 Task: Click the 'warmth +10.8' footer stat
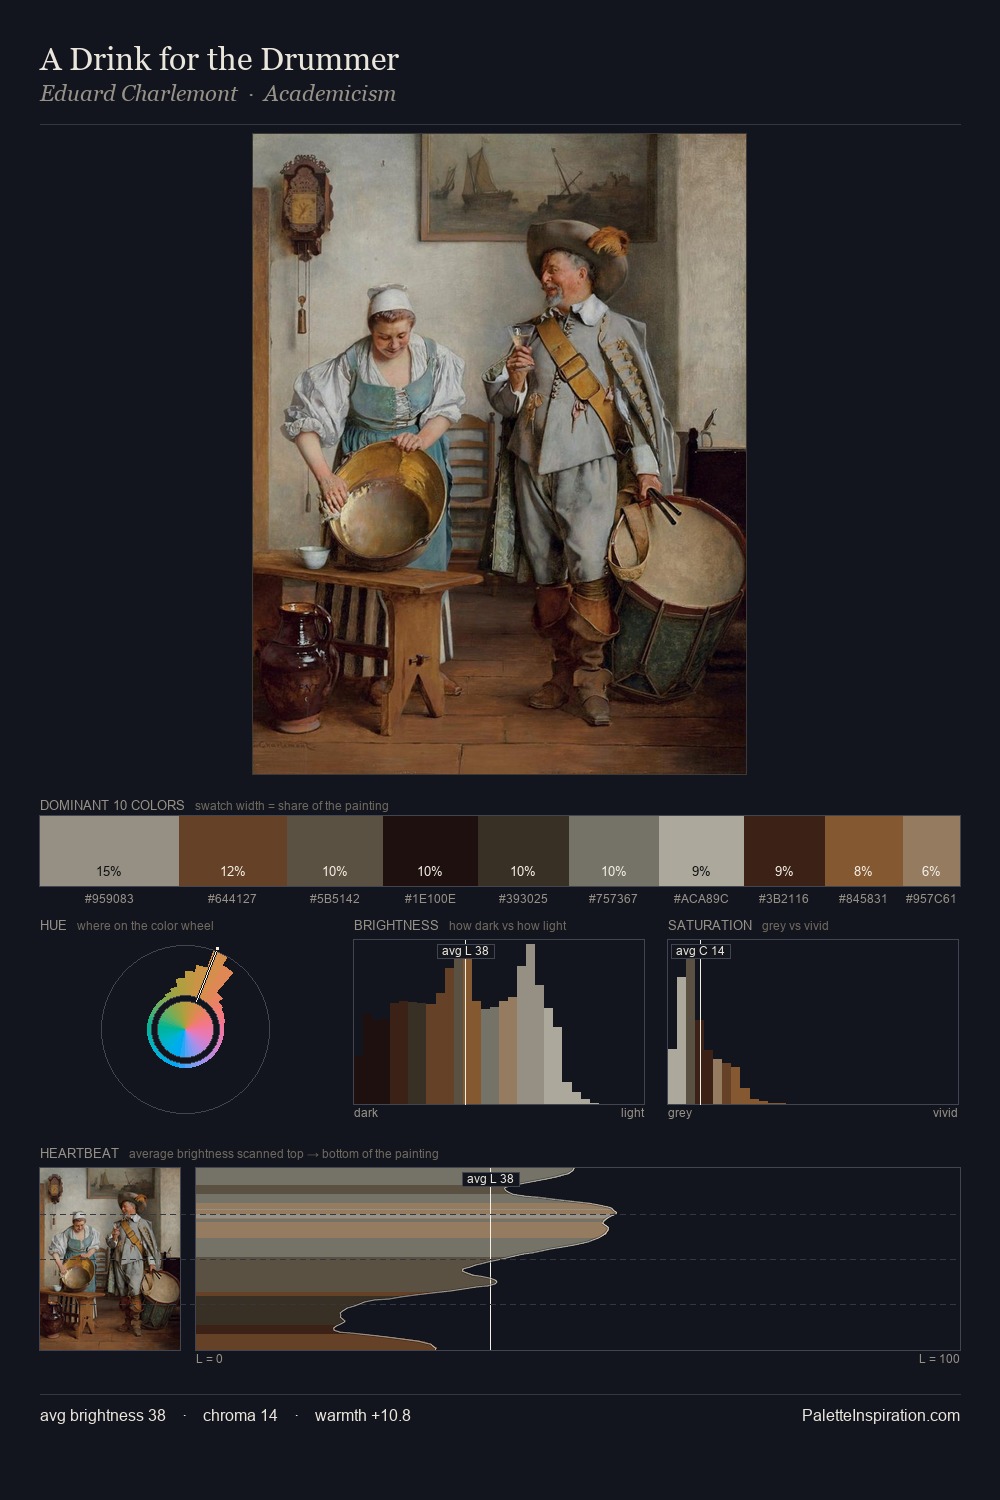pyautogui.click(x=363, y=1415)
